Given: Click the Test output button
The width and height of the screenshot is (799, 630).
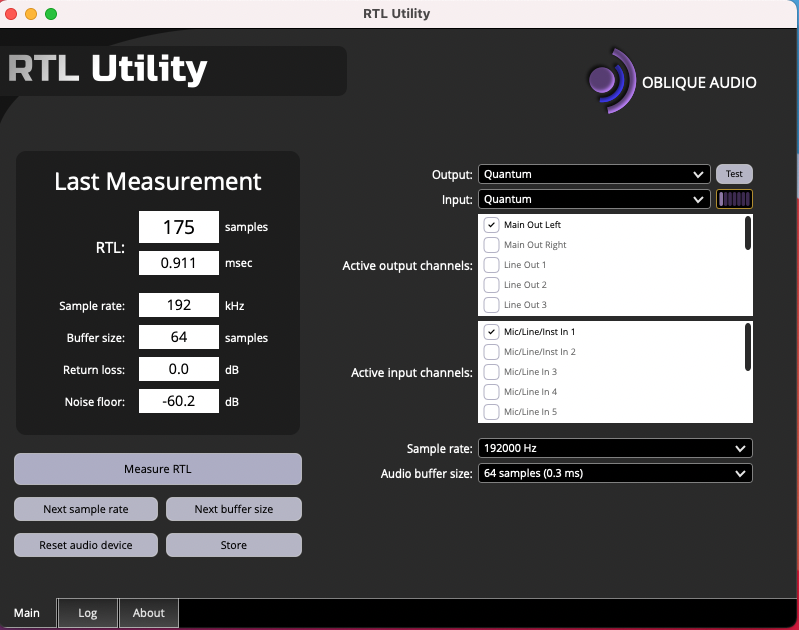Looking at the screenshot, I should [734, 174].
